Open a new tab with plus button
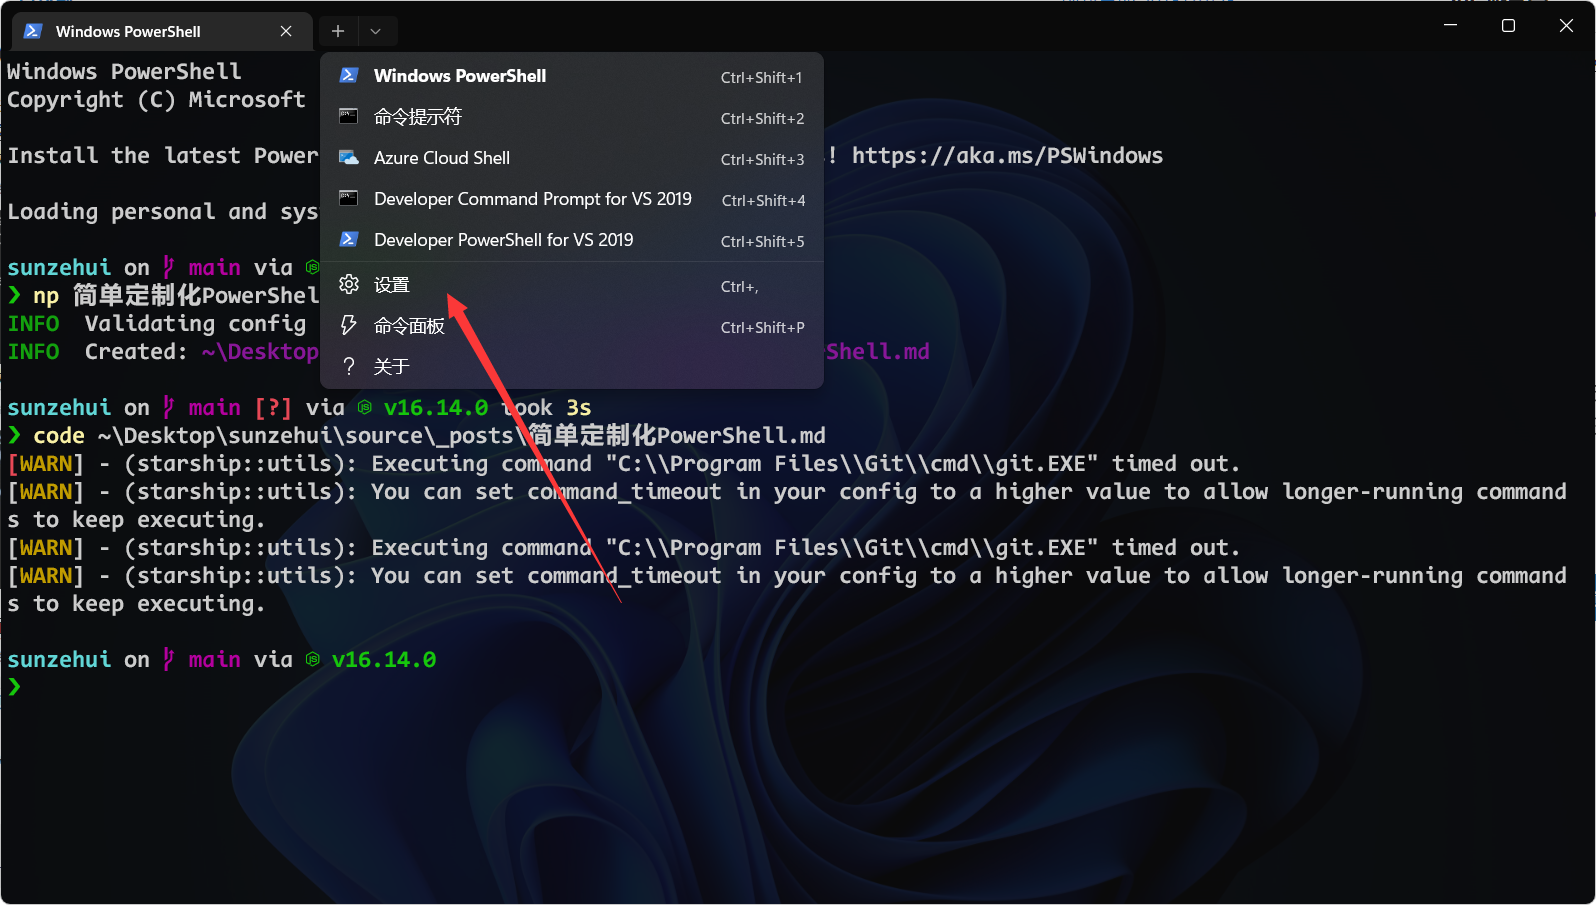The width and height of the screenshot is (1596, 905). pos(338,31)
